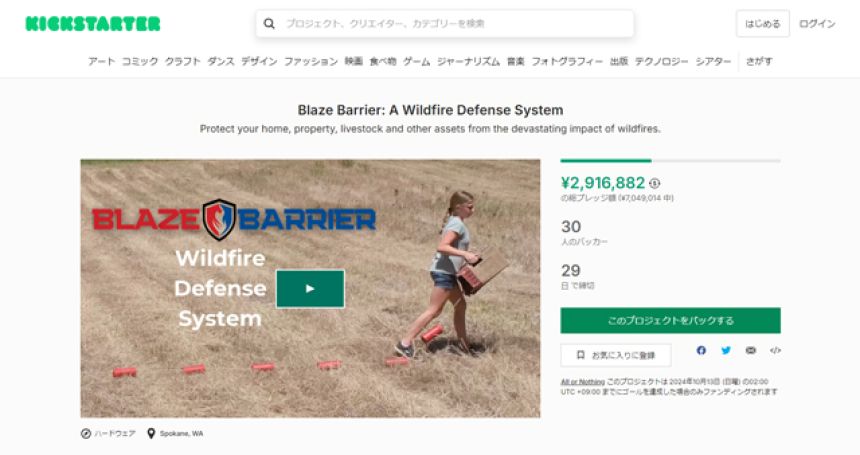This screenshot has width=860, height=455.
Task: Open the ログイン link
Action: tap(817, 24)
